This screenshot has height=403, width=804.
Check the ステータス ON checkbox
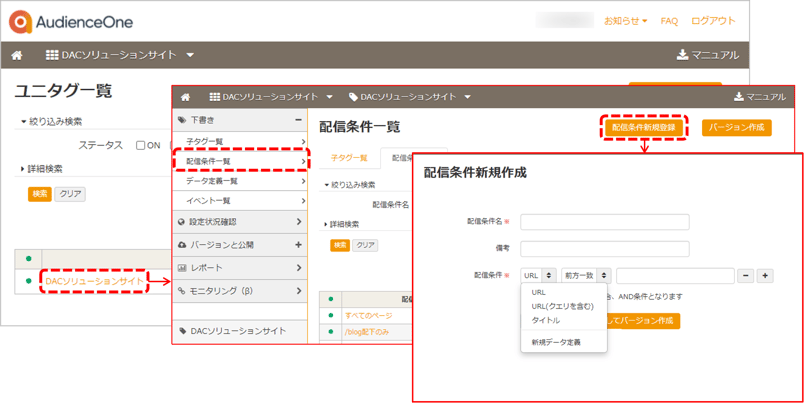tap(140, 146)
